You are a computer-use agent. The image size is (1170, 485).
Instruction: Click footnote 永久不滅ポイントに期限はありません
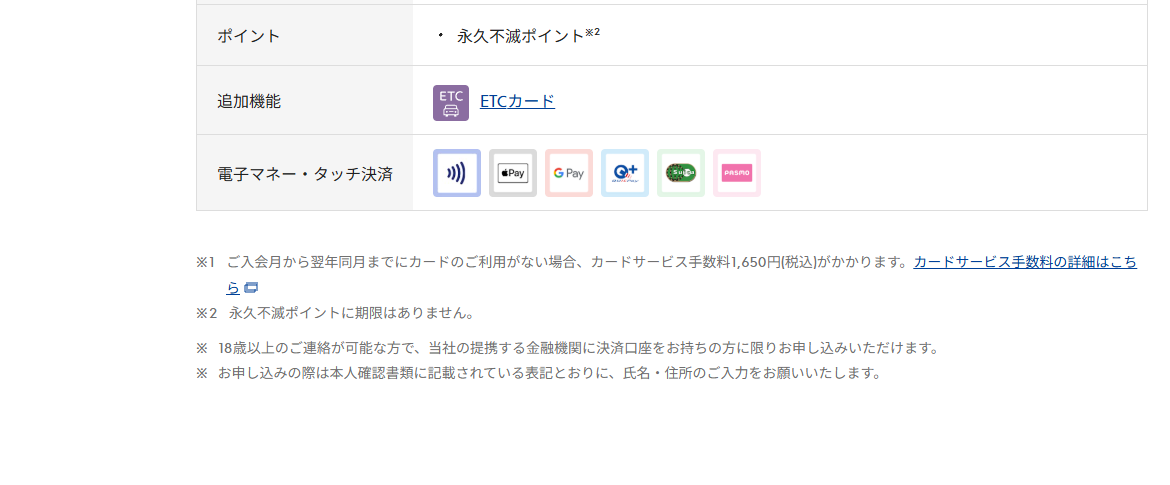pyautogui.click(x=351, y=313)
